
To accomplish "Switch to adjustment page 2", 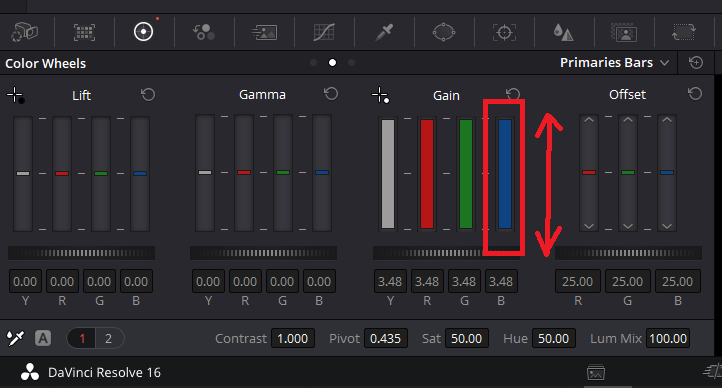I will click(109, 338).
